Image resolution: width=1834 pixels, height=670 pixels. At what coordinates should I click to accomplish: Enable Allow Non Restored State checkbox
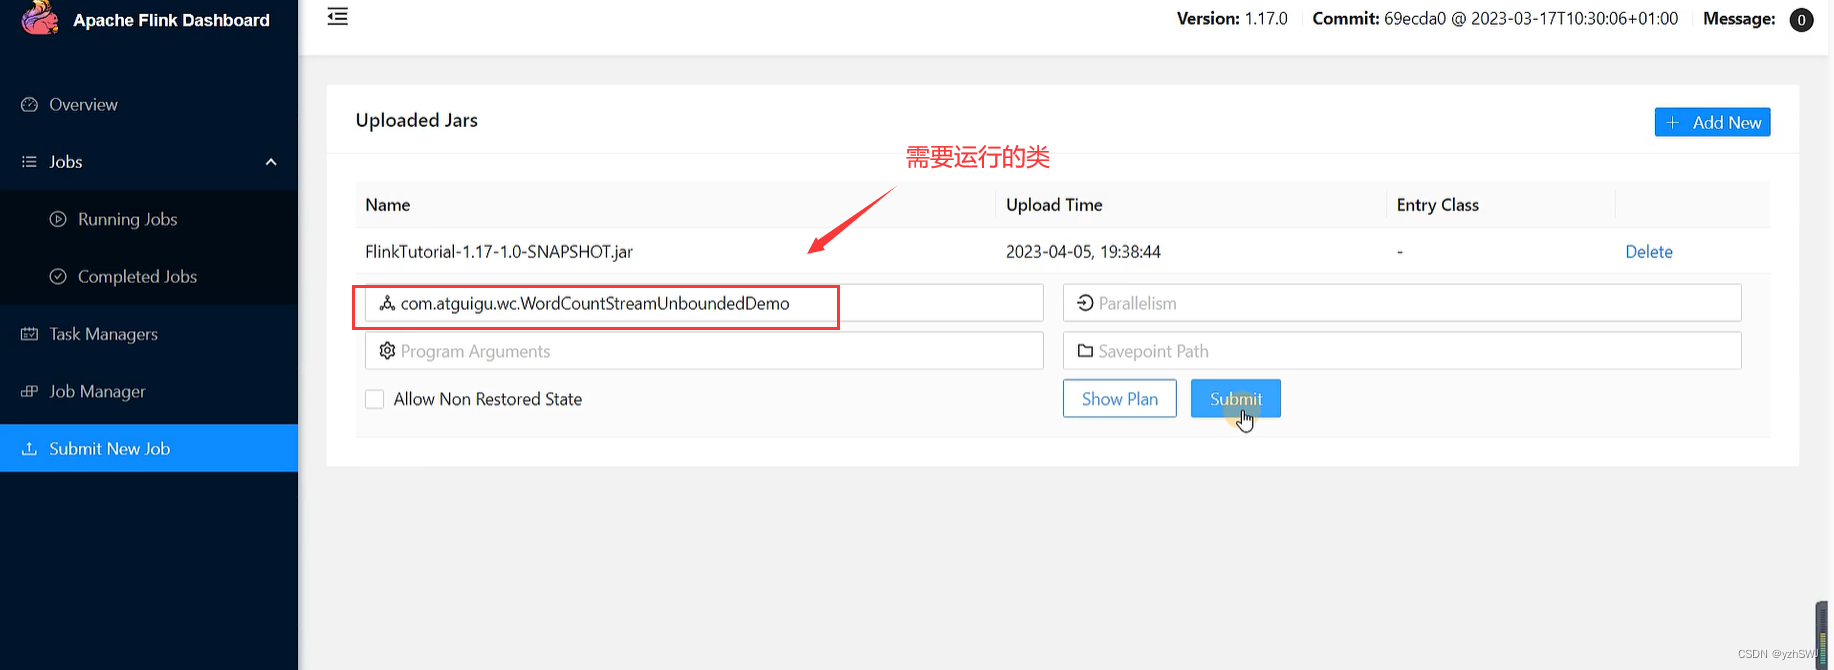[375, 399]
